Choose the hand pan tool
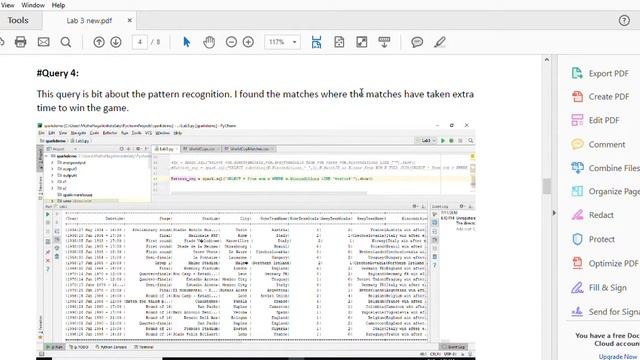640x360 pixels. pyautogui.click(x=209, y=42)
